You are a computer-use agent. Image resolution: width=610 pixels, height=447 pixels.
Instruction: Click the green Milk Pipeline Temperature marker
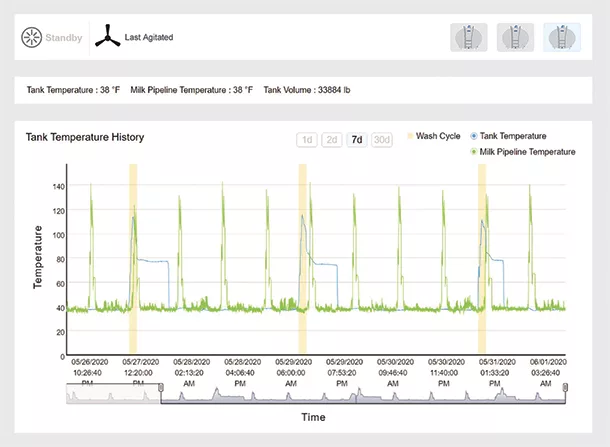click(474, 152)
